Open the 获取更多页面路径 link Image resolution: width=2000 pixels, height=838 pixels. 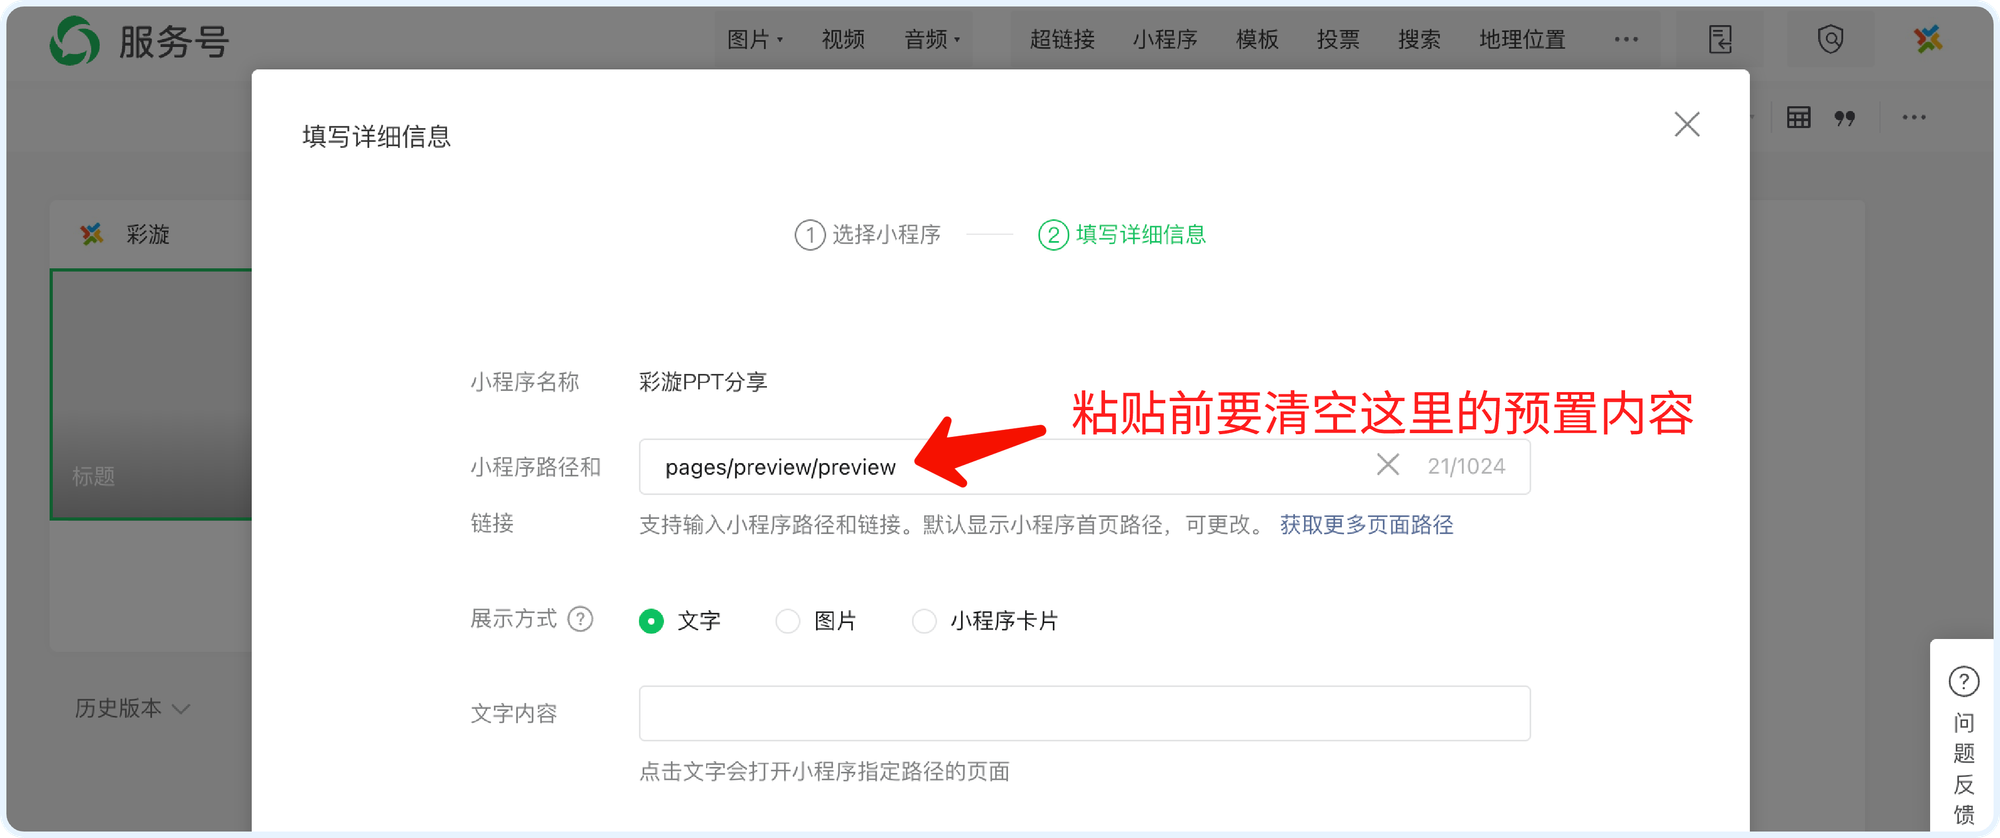(x=1366, y=525)
